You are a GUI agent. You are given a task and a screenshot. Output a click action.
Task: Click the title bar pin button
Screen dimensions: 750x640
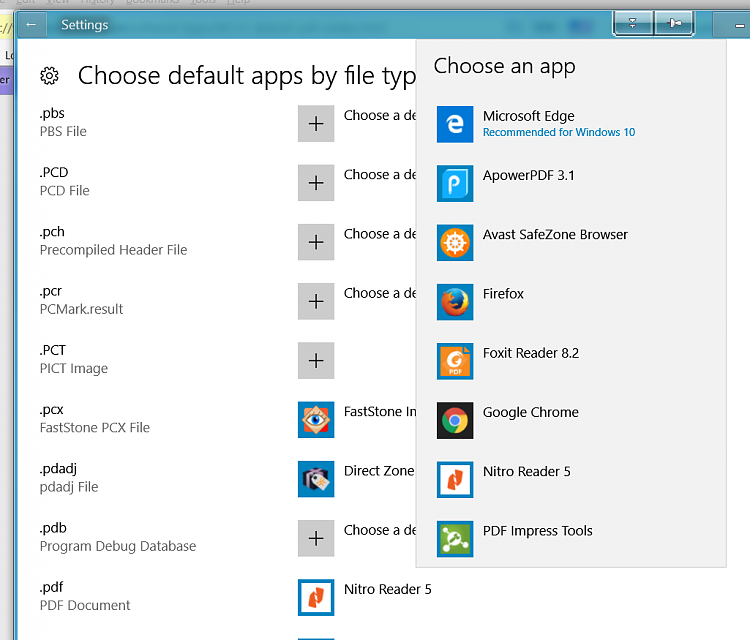(x=674, y=23)
